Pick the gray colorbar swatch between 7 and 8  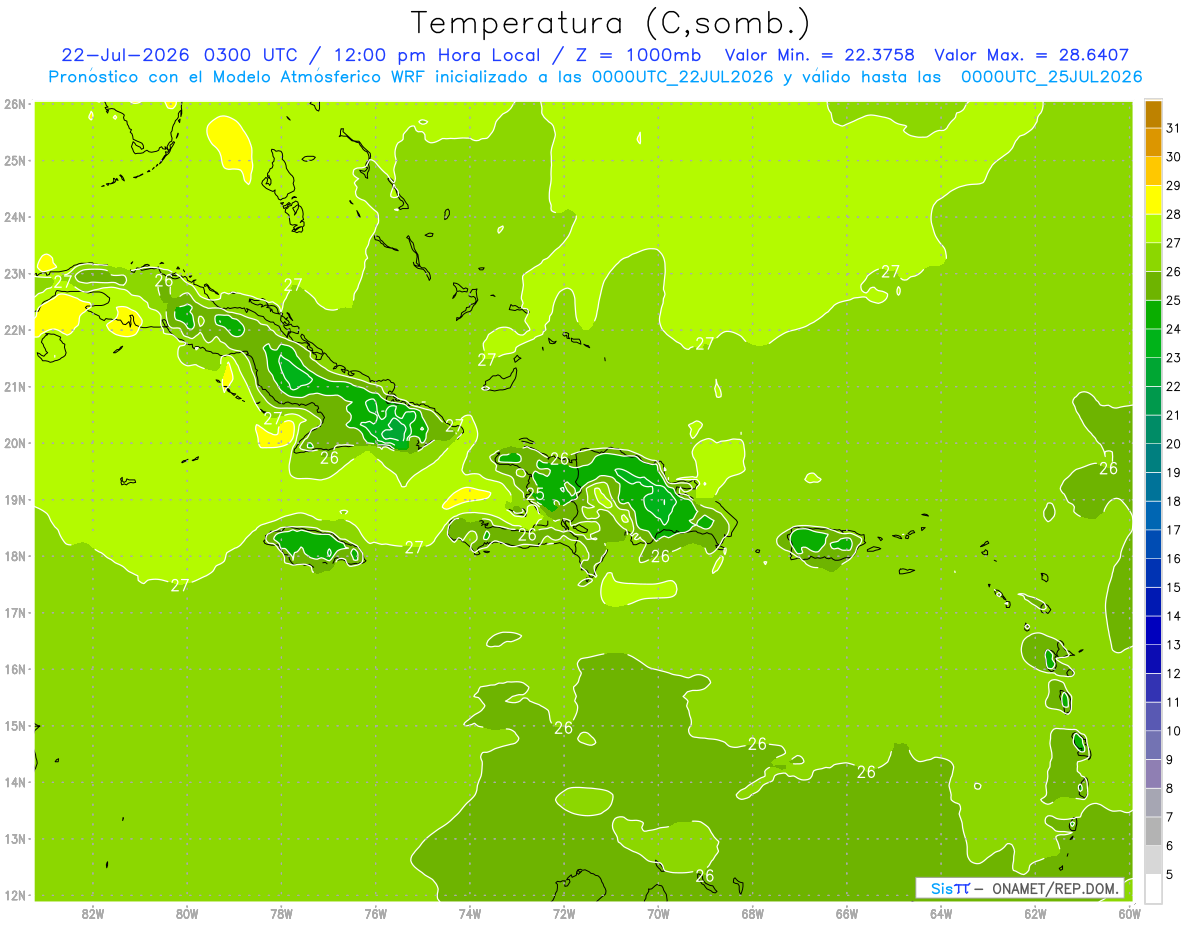pyautogui.click(x=1154, y=802)
